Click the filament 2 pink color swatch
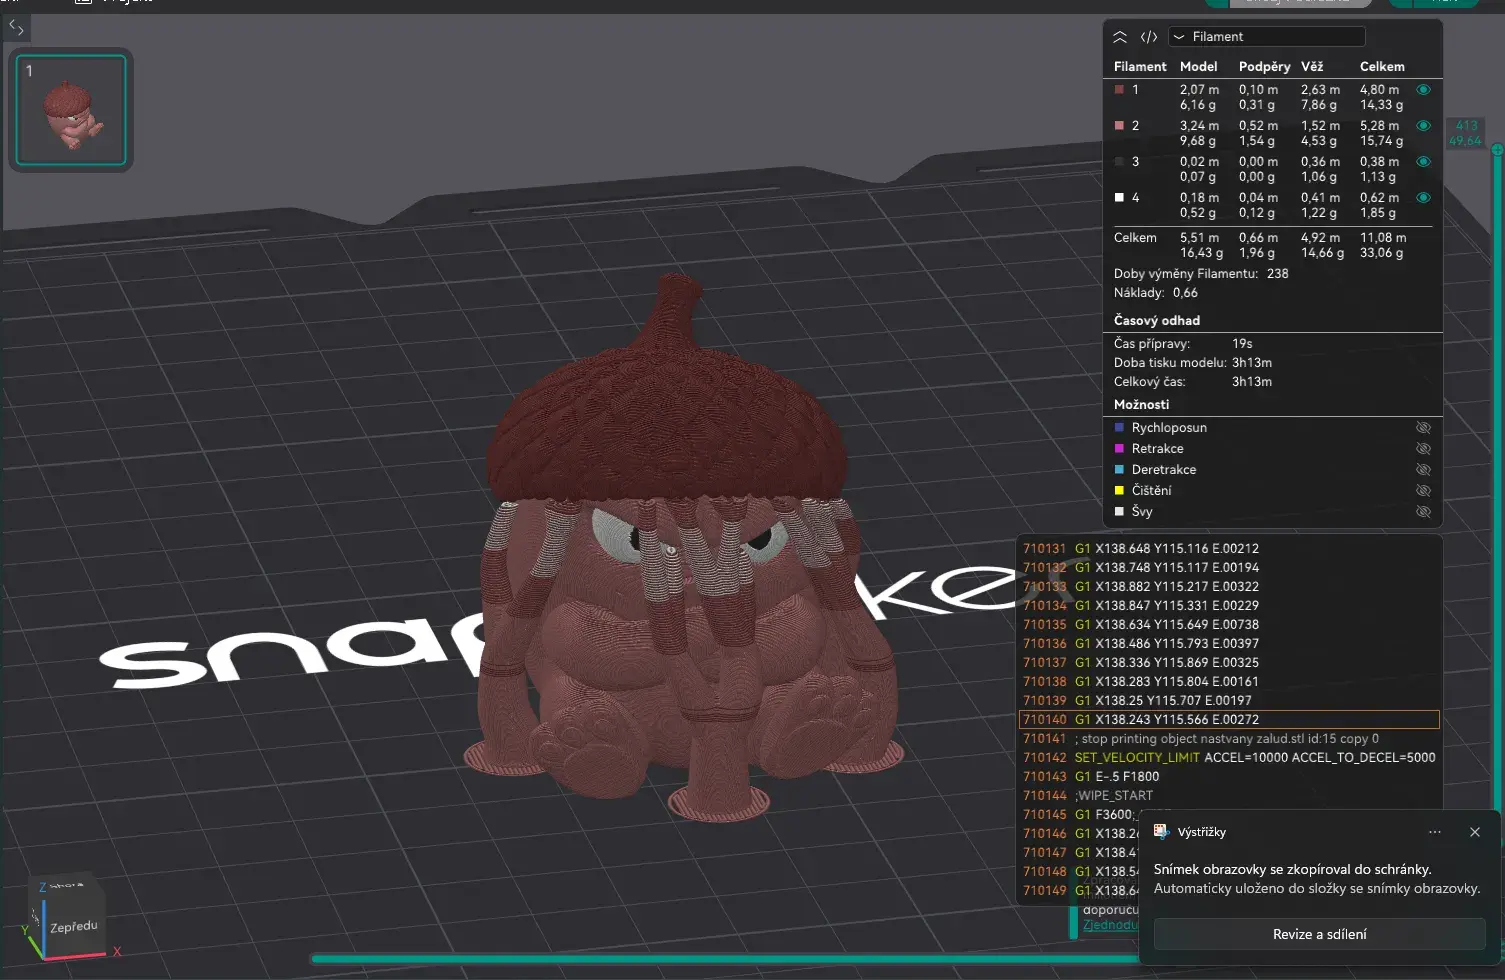1505x980 pixels. point(1119,126)
